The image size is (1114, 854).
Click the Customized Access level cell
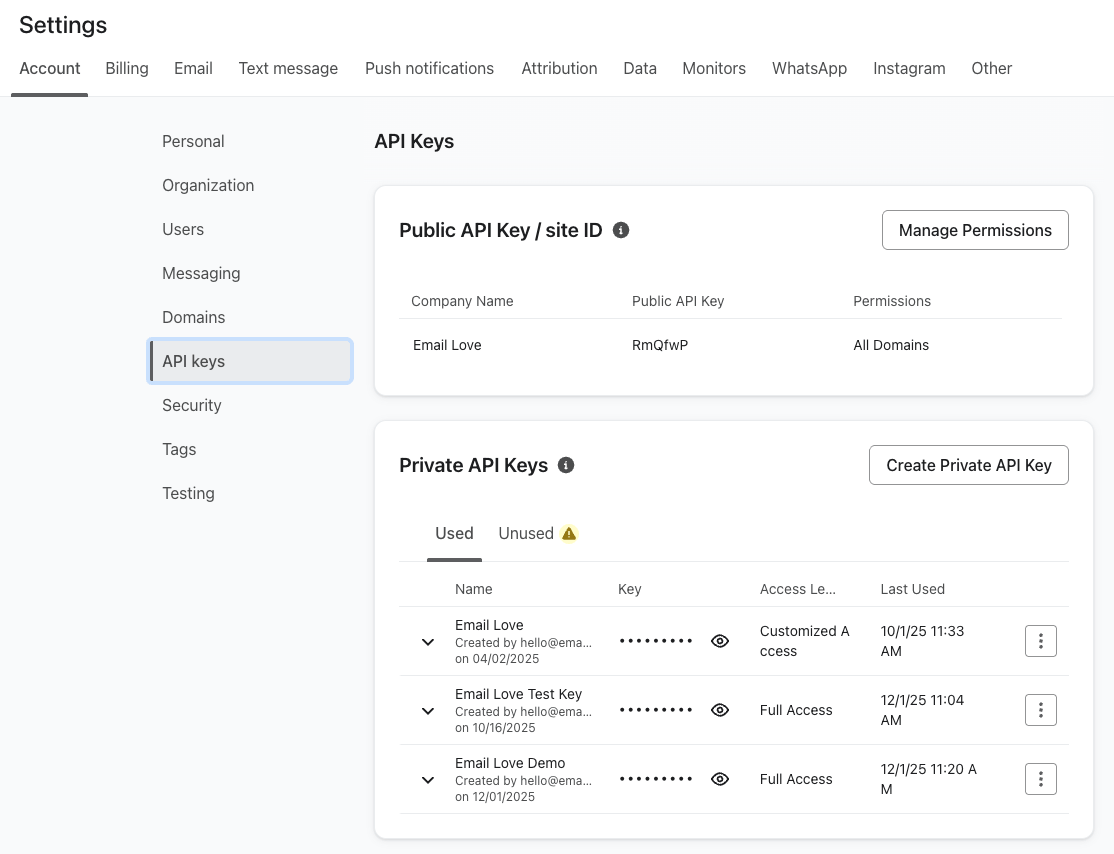[x=804, y=641]
